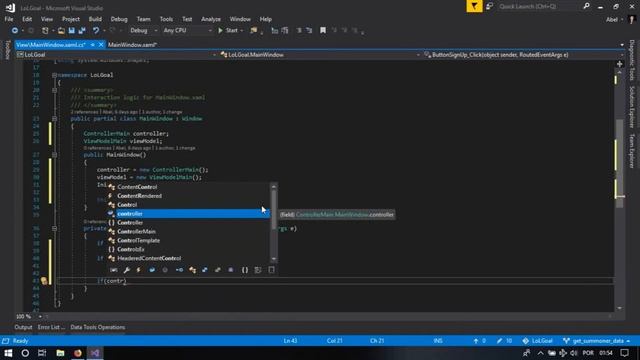Open the LoLGoal.MainWindow type dropdown
This screenshot has height=360, width=640.
click(x=320, y=55)
